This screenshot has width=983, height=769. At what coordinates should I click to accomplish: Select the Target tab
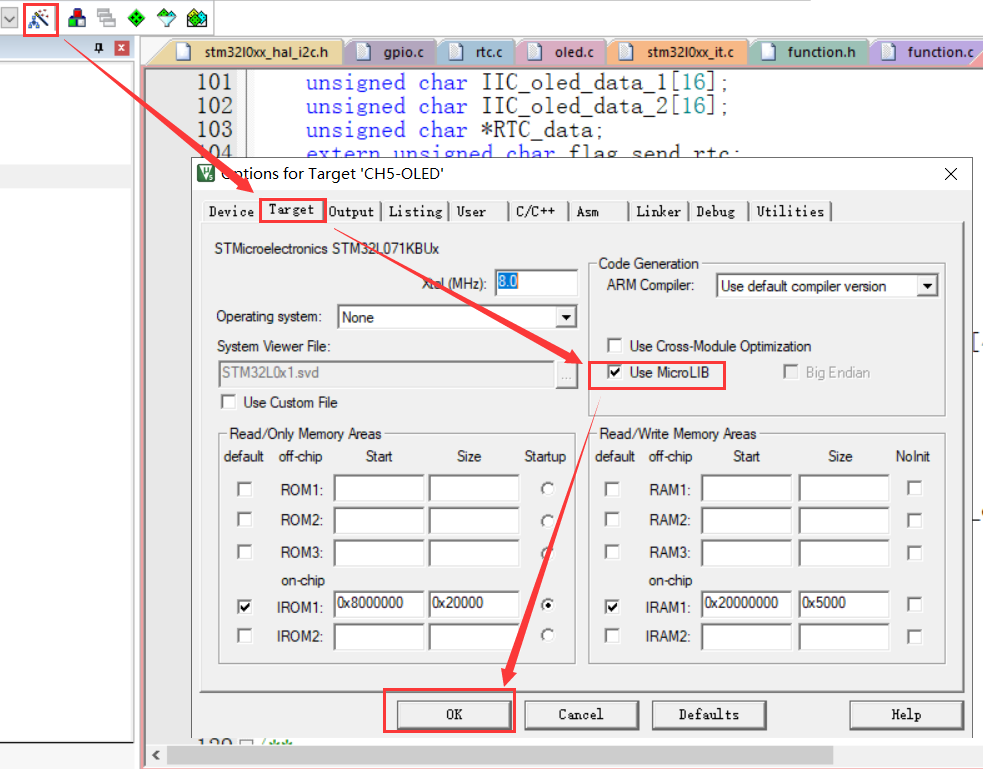point(292,210)
